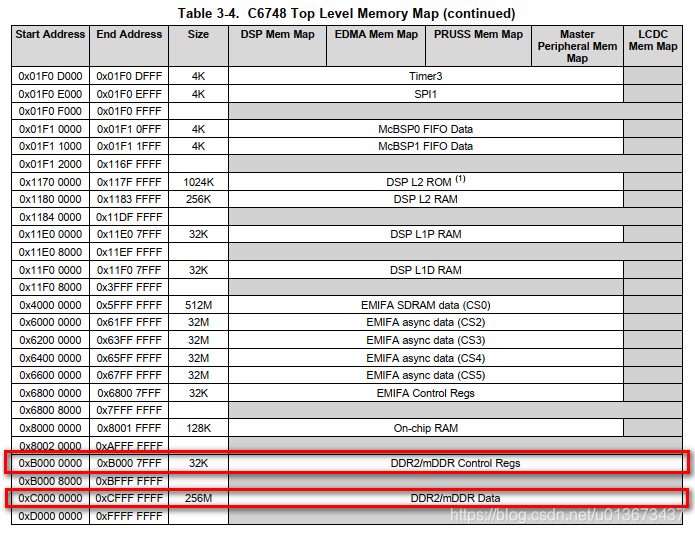Select end address 0xFFFF FFFF

(129, 516)
